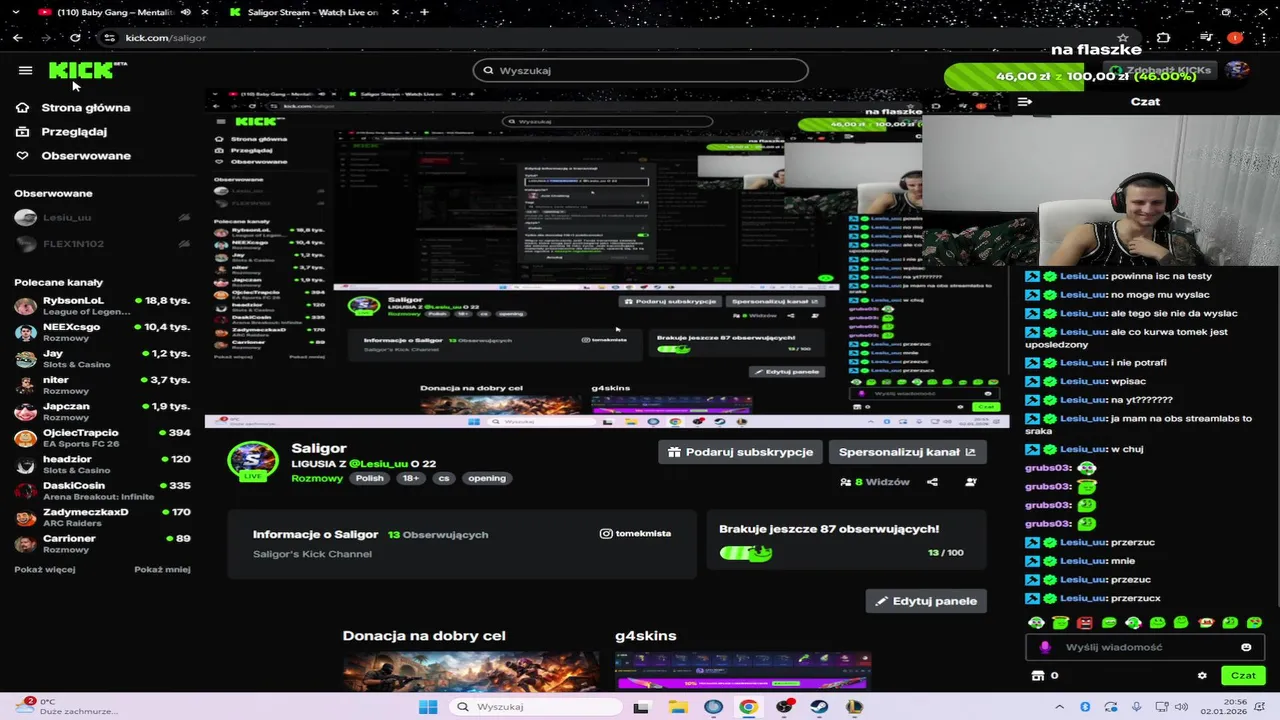Open Carrioner recommended channel
This screenshot has height=720, width=1280.
click(102, 544)
